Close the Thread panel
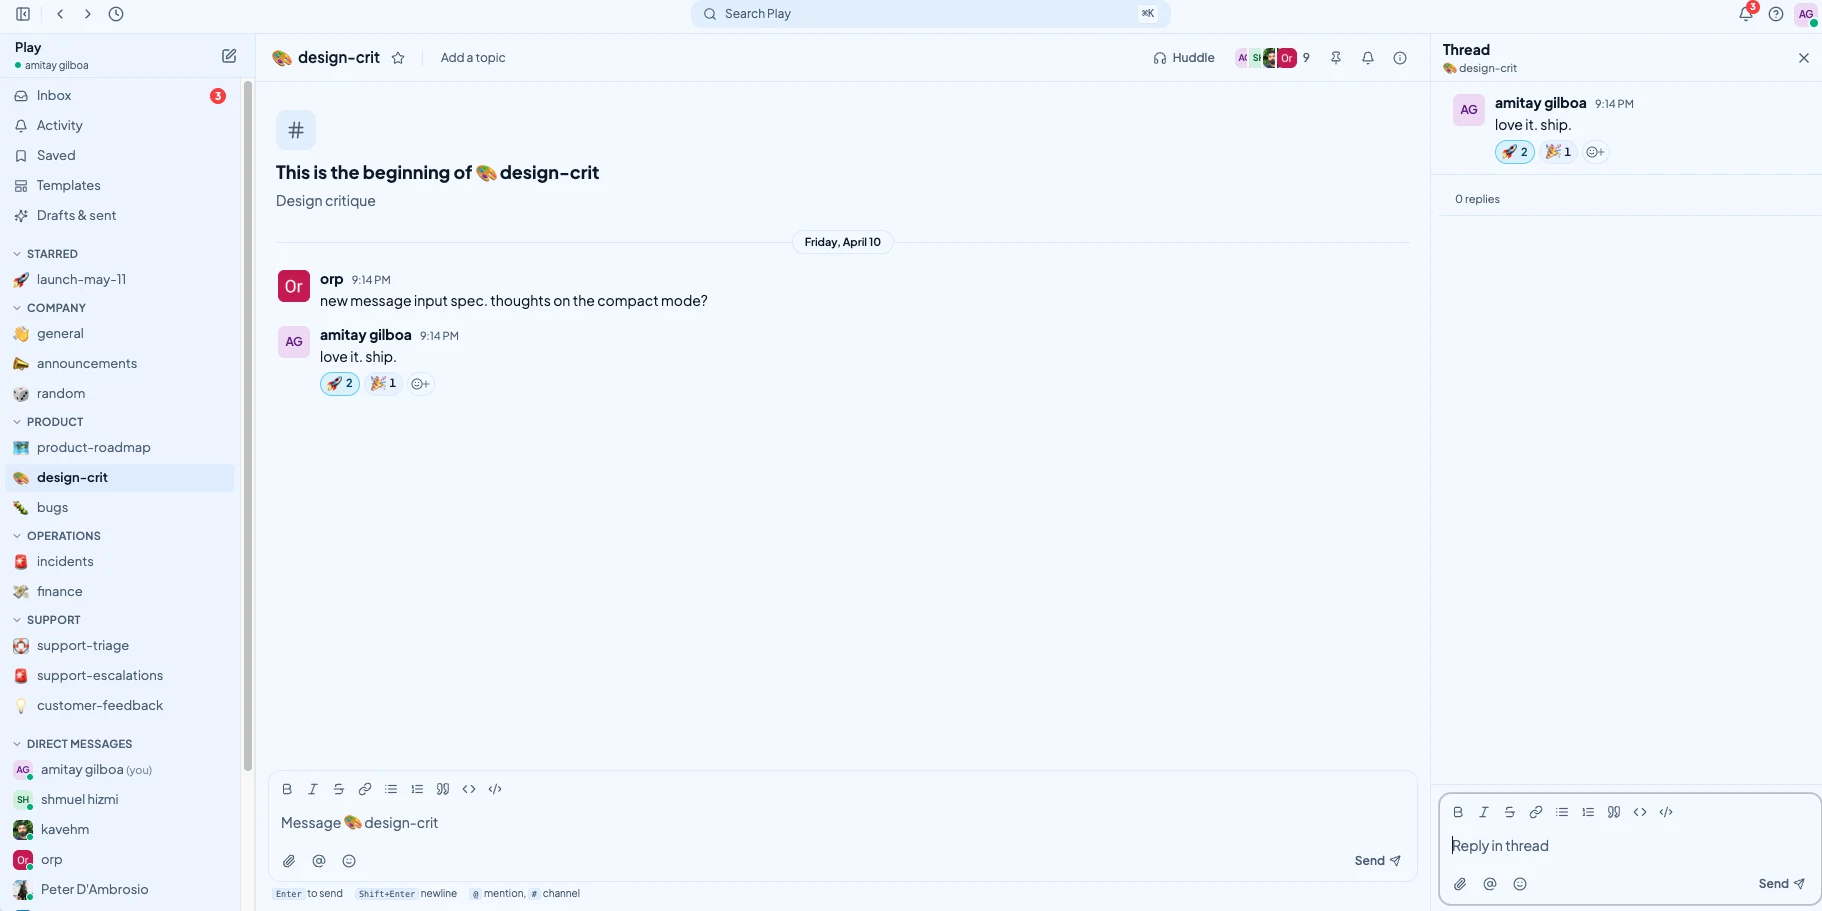This screenshot has width=1822, height=911. click(1804, 58)
